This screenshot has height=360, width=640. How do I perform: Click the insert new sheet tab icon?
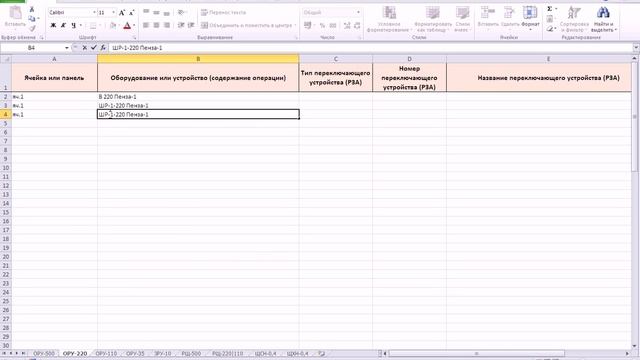point(322,353)
